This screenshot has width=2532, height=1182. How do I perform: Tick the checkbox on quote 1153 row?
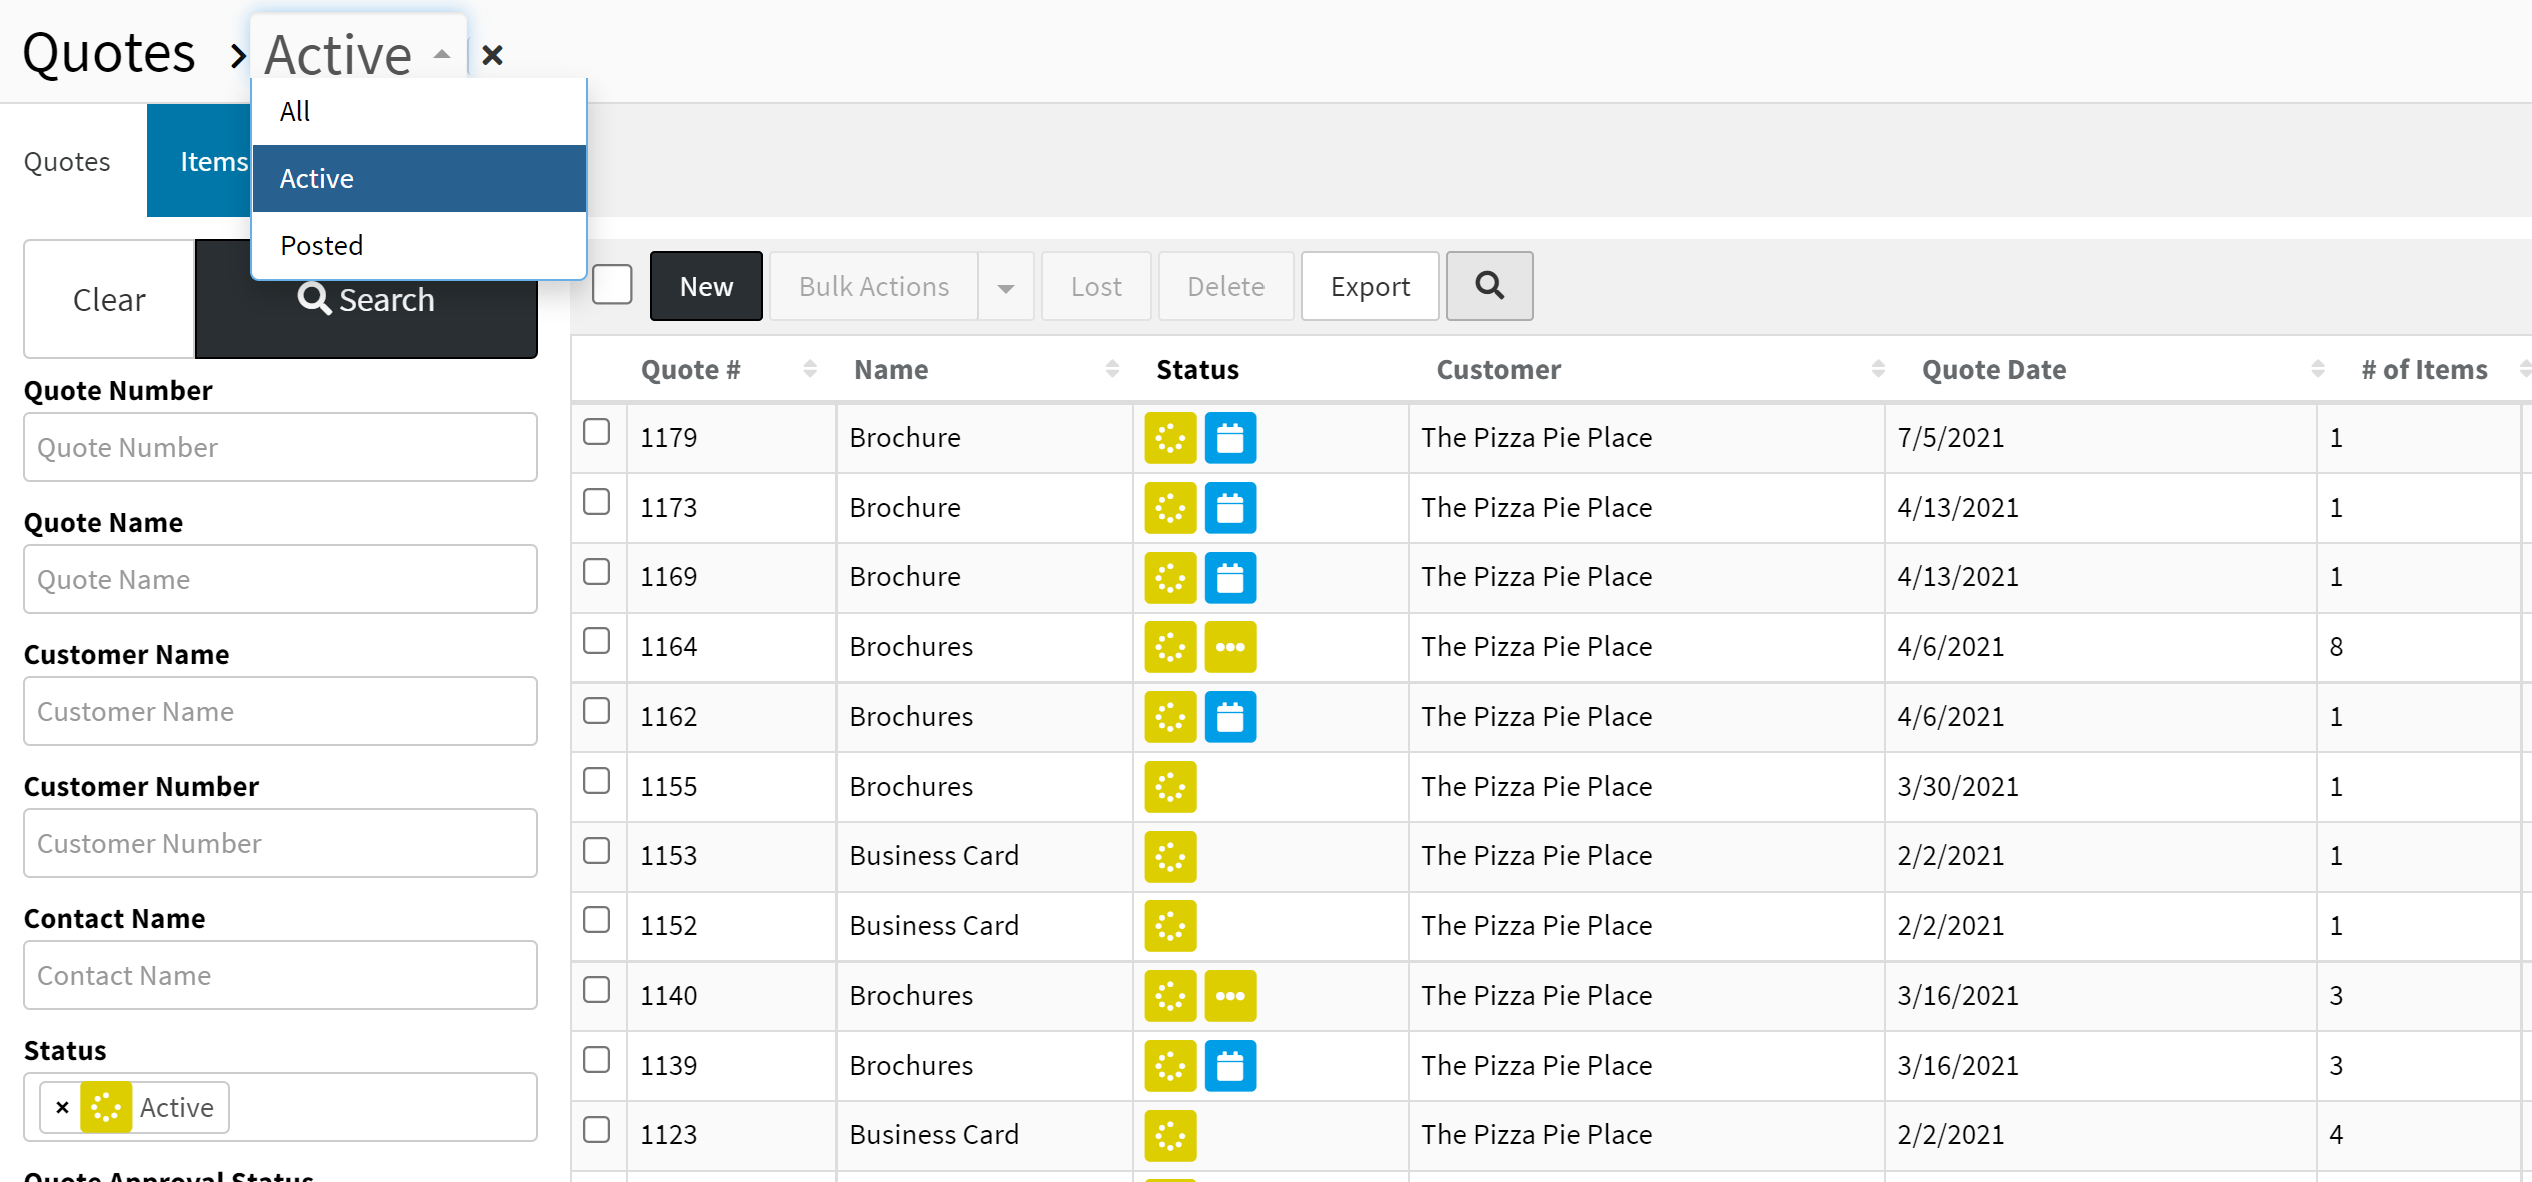(x=597, y=851)
